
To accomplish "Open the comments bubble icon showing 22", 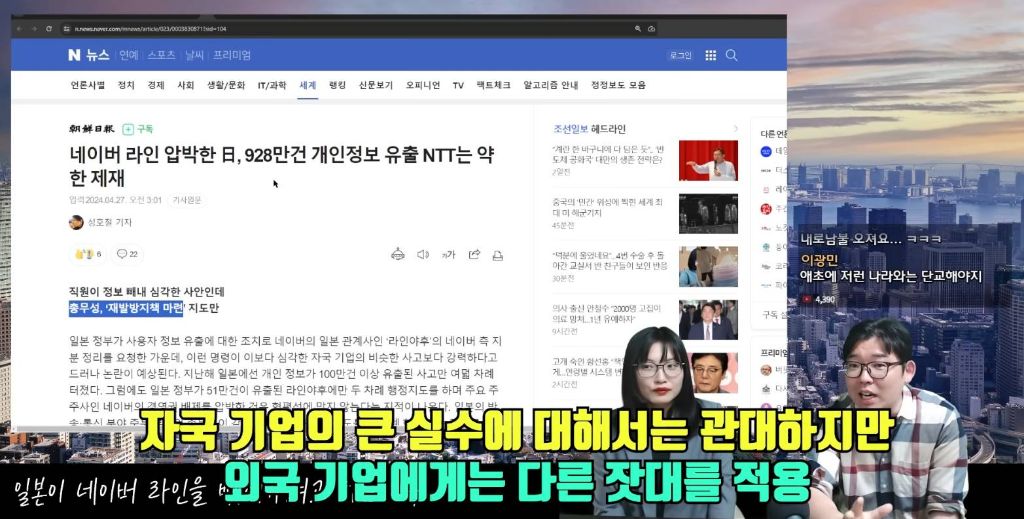I will point(127,254).
